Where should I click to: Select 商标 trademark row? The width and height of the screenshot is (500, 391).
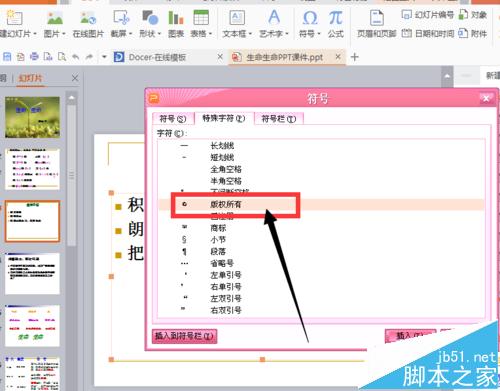click(321, 228)
